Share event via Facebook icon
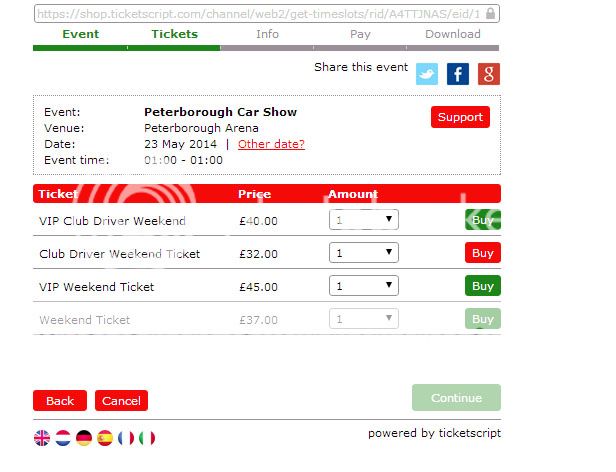The width and height of the screenshot is (616, 472). pos(458,74)
